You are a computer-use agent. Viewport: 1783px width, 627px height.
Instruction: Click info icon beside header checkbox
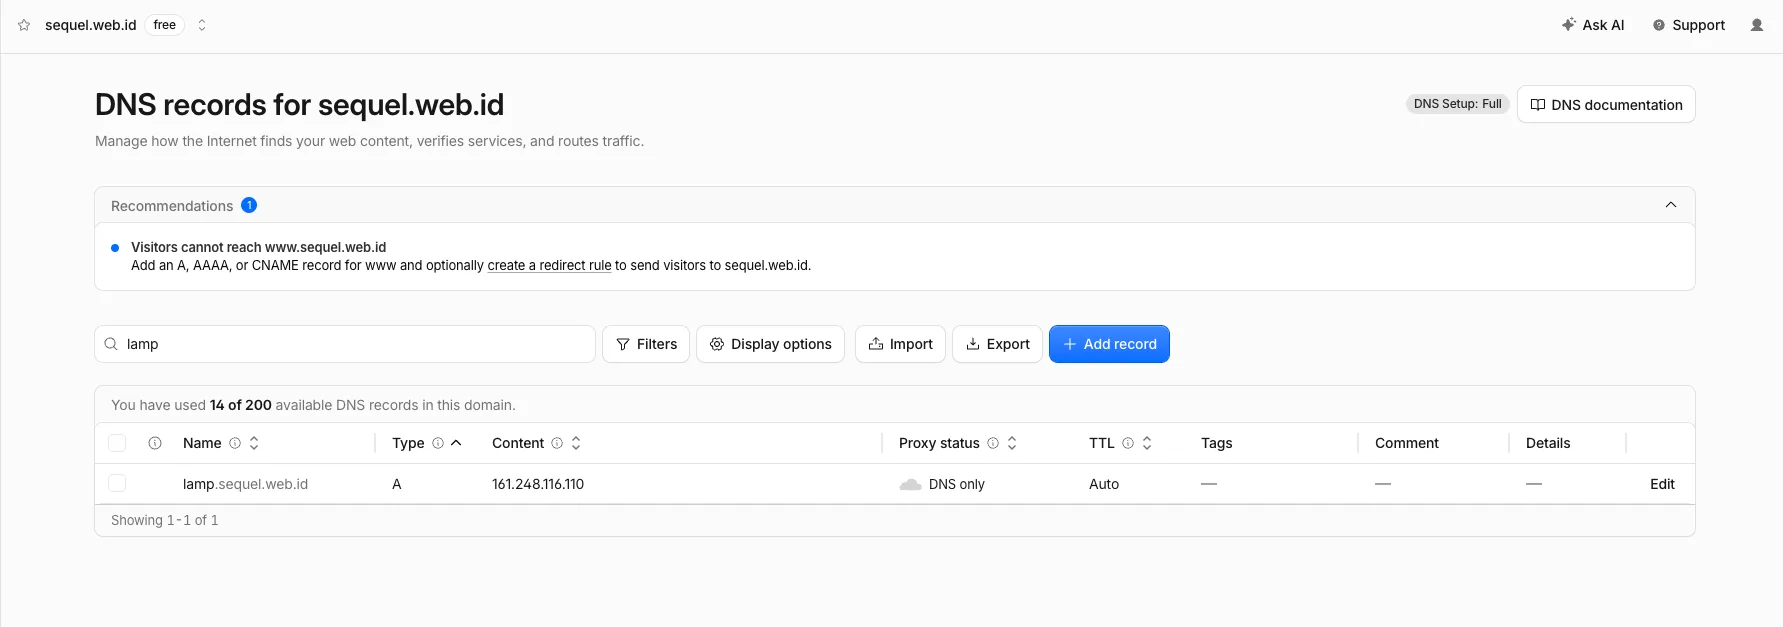(155, 443)
